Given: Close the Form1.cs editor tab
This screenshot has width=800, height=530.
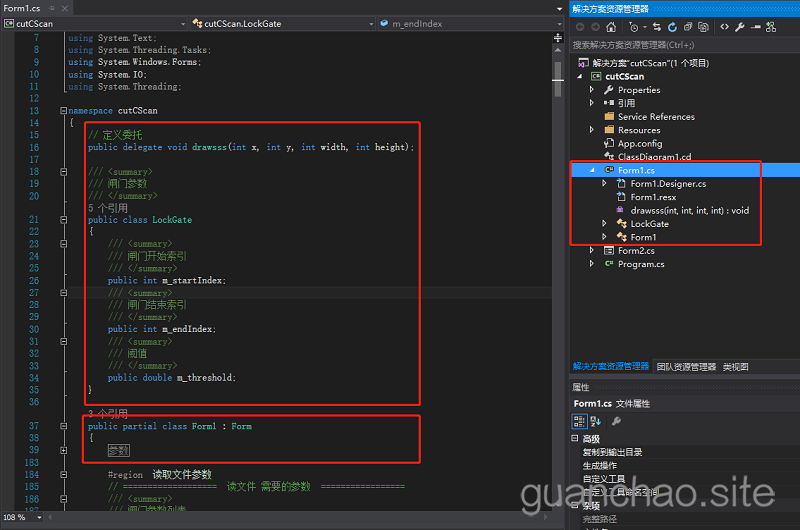Looking at the screenshot, I should (x=65, y=8).
